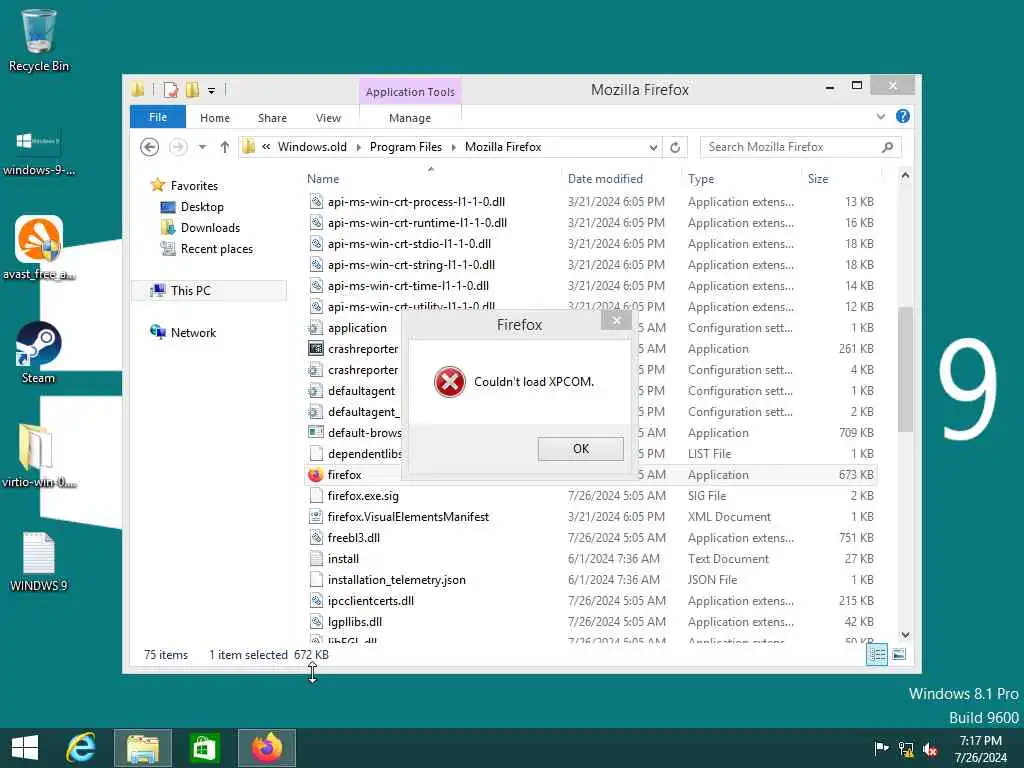Open the Steam desktop shortcut
This screenshot has height=768, width=1024.
point(38,353)
